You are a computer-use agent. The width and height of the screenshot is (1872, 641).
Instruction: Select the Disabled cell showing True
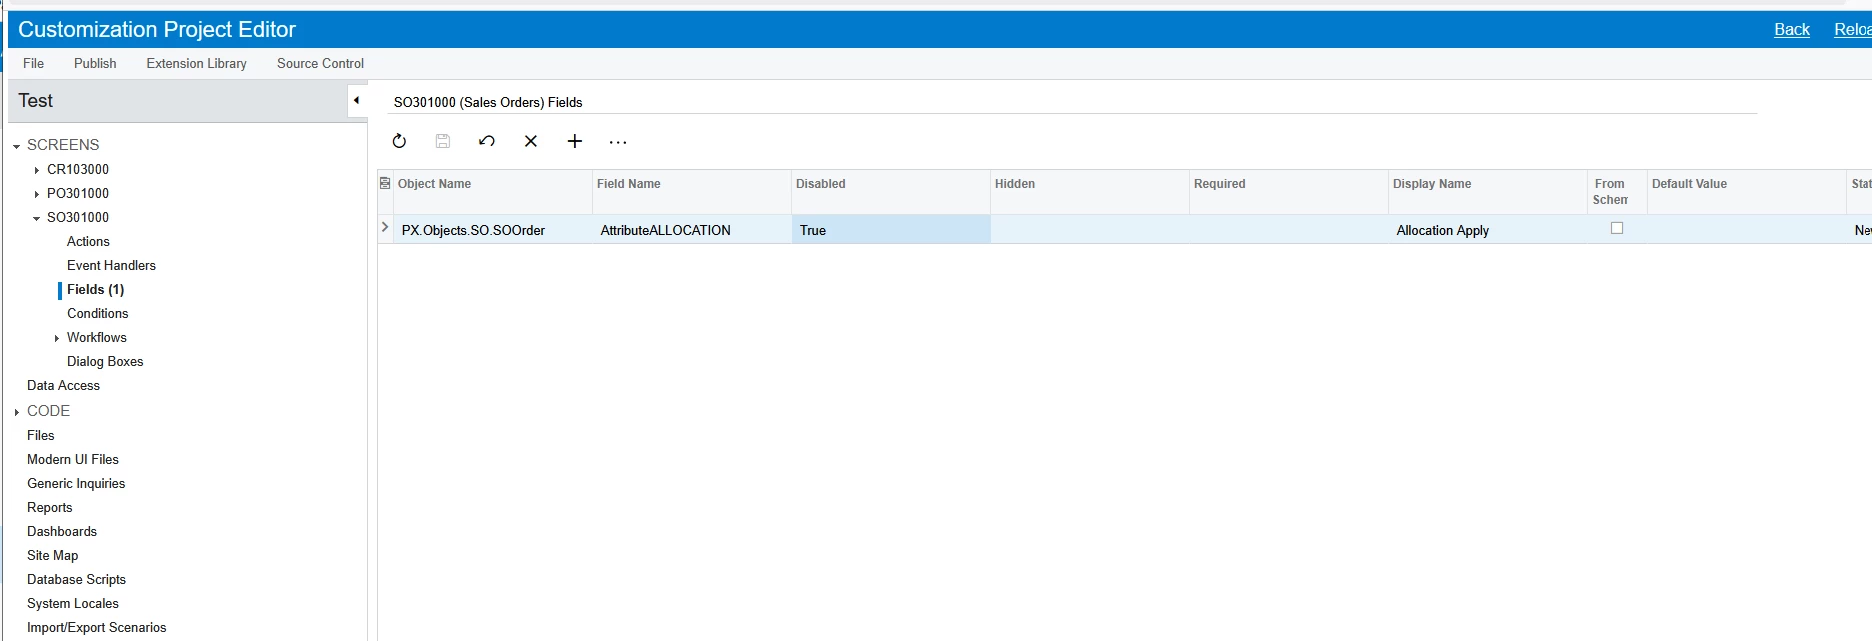pos(890,230)
